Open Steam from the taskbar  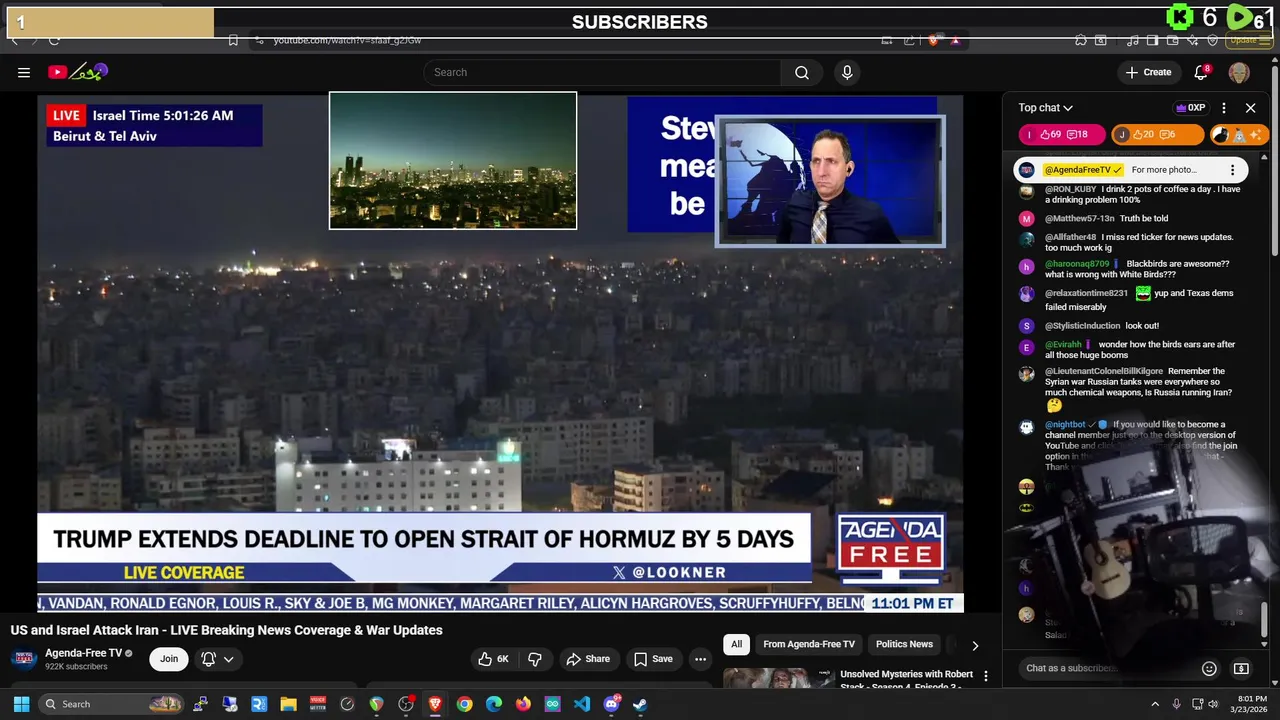pos(640,704)
